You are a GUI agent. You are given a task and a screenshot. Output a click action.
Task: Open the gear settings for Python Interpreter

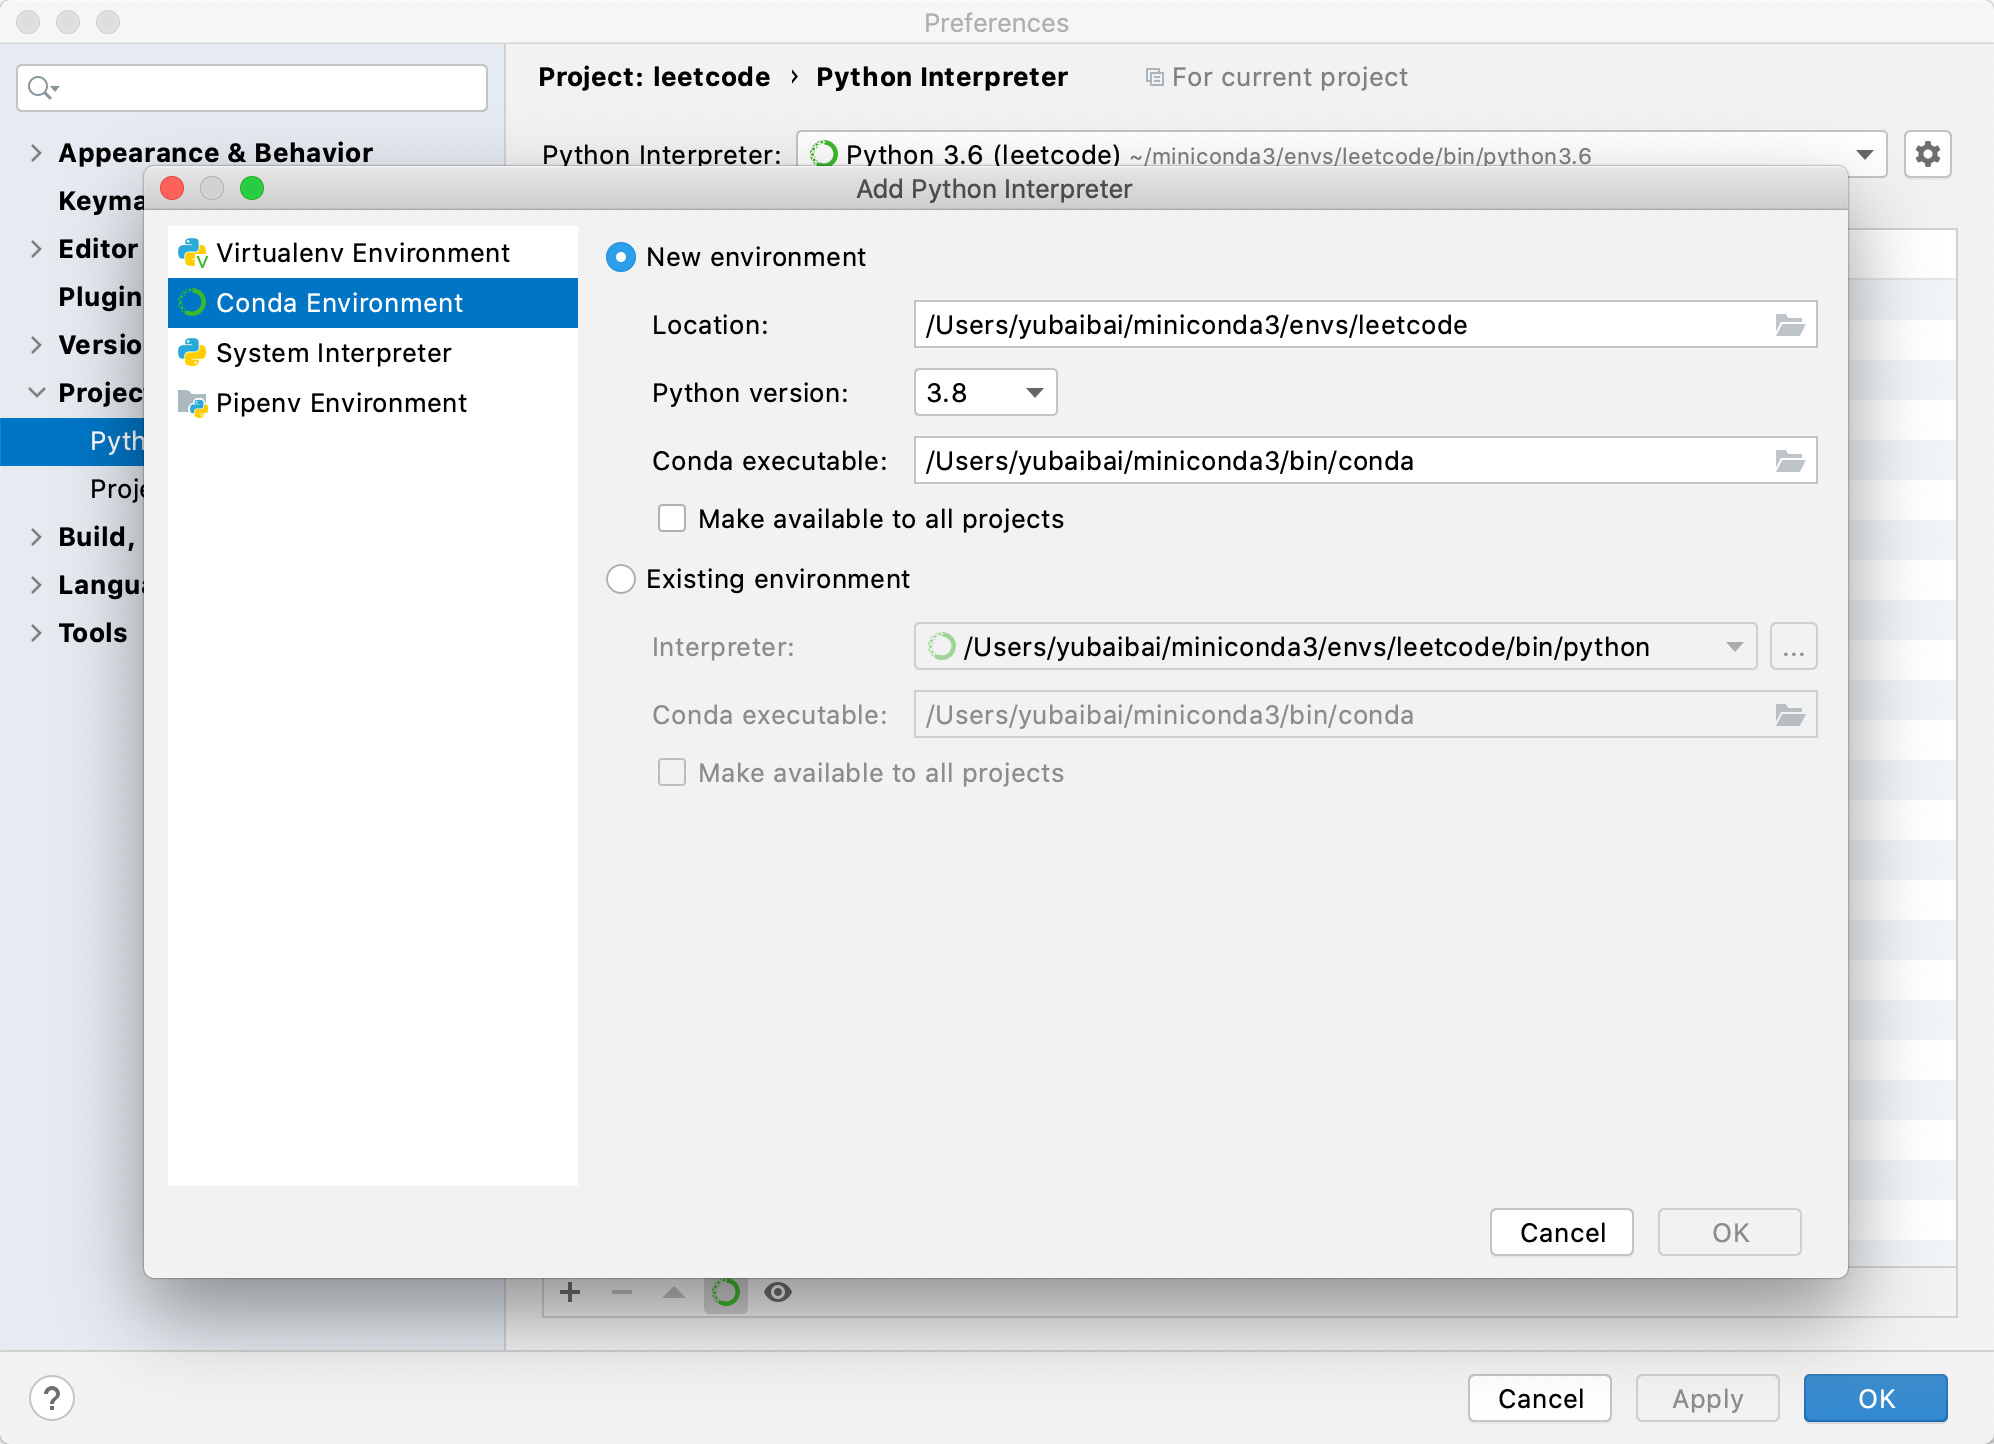click(x=1928, y=154)
